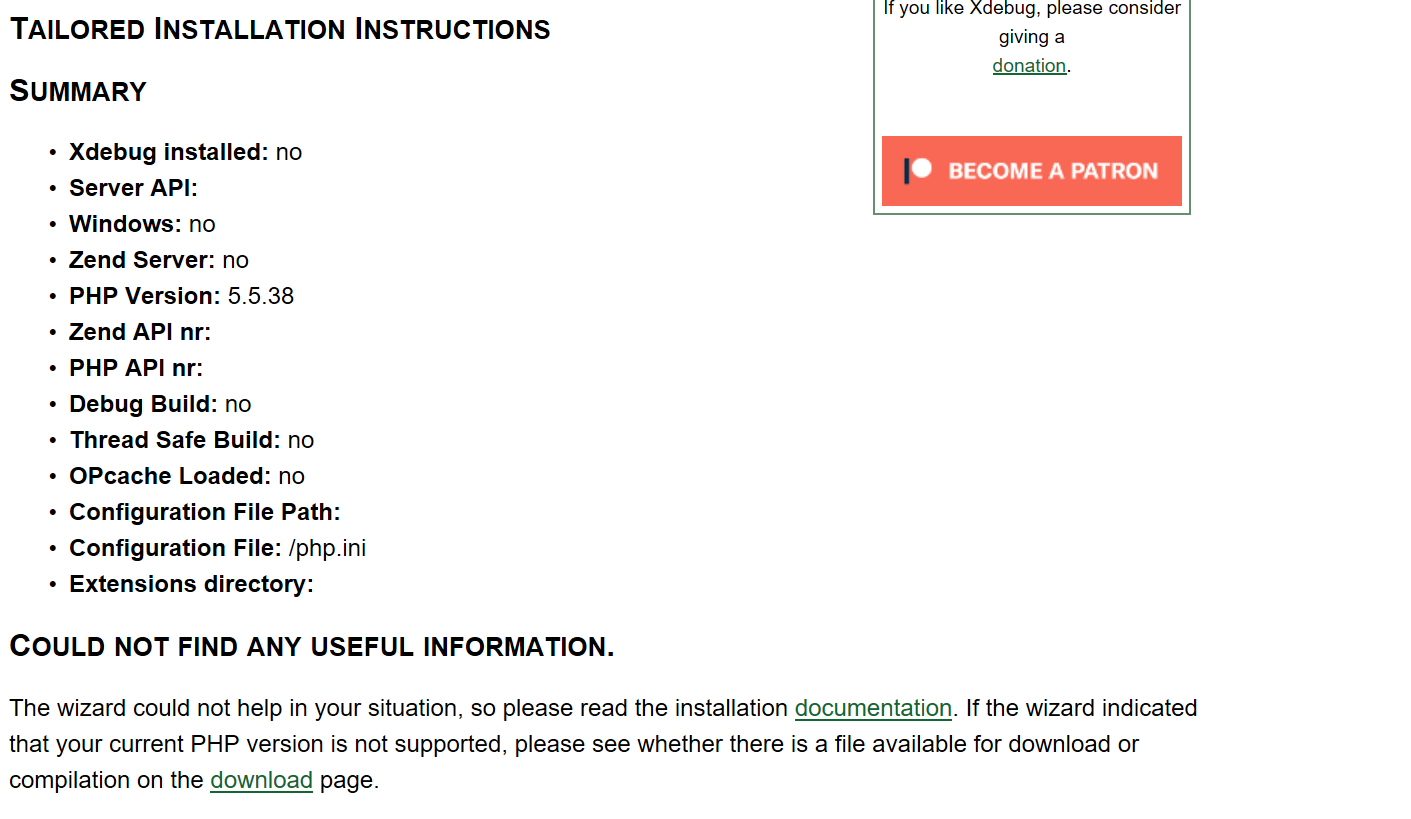
Task: Open the installation documentation link
Action: pos(873,708)
